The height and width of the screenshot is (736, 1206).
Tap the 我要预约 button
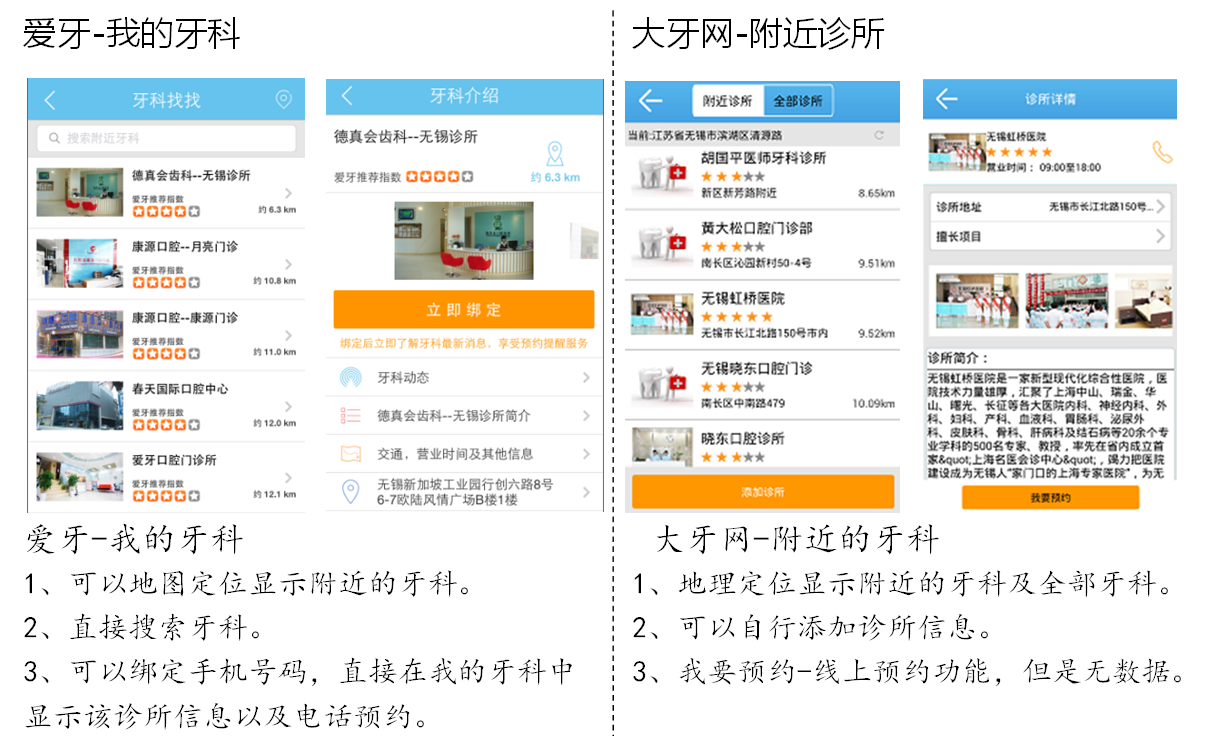pyautogui.click(x=1050, y=497)
